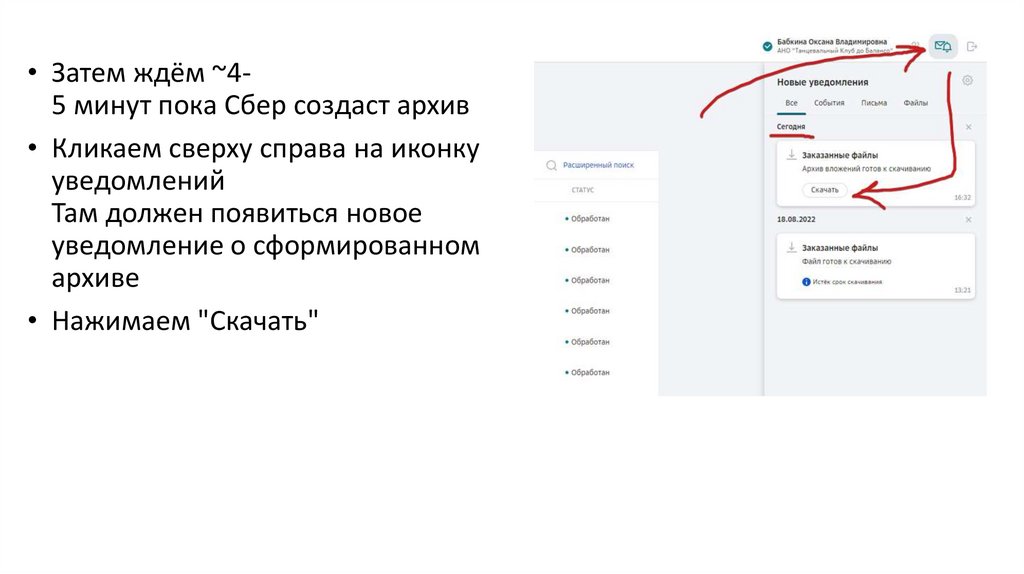Open notification settings gear icon

(x=967, y=80)
